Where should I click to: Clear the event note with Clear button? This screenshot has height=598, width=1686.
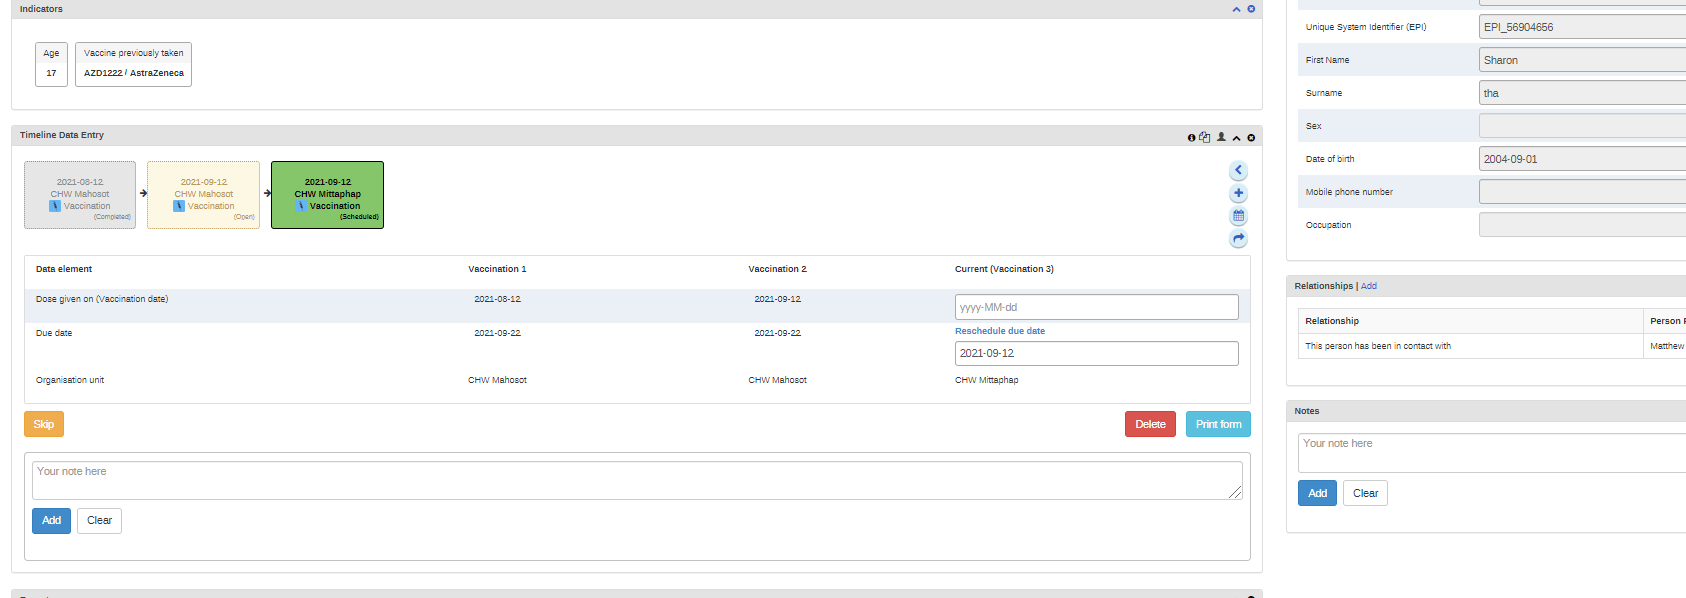tap(99, 520)
